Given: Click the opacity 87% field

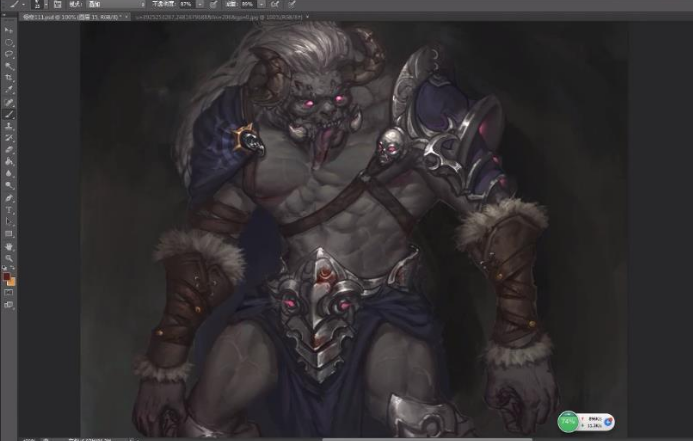Looking at the screenshot, I should (186, 4).
